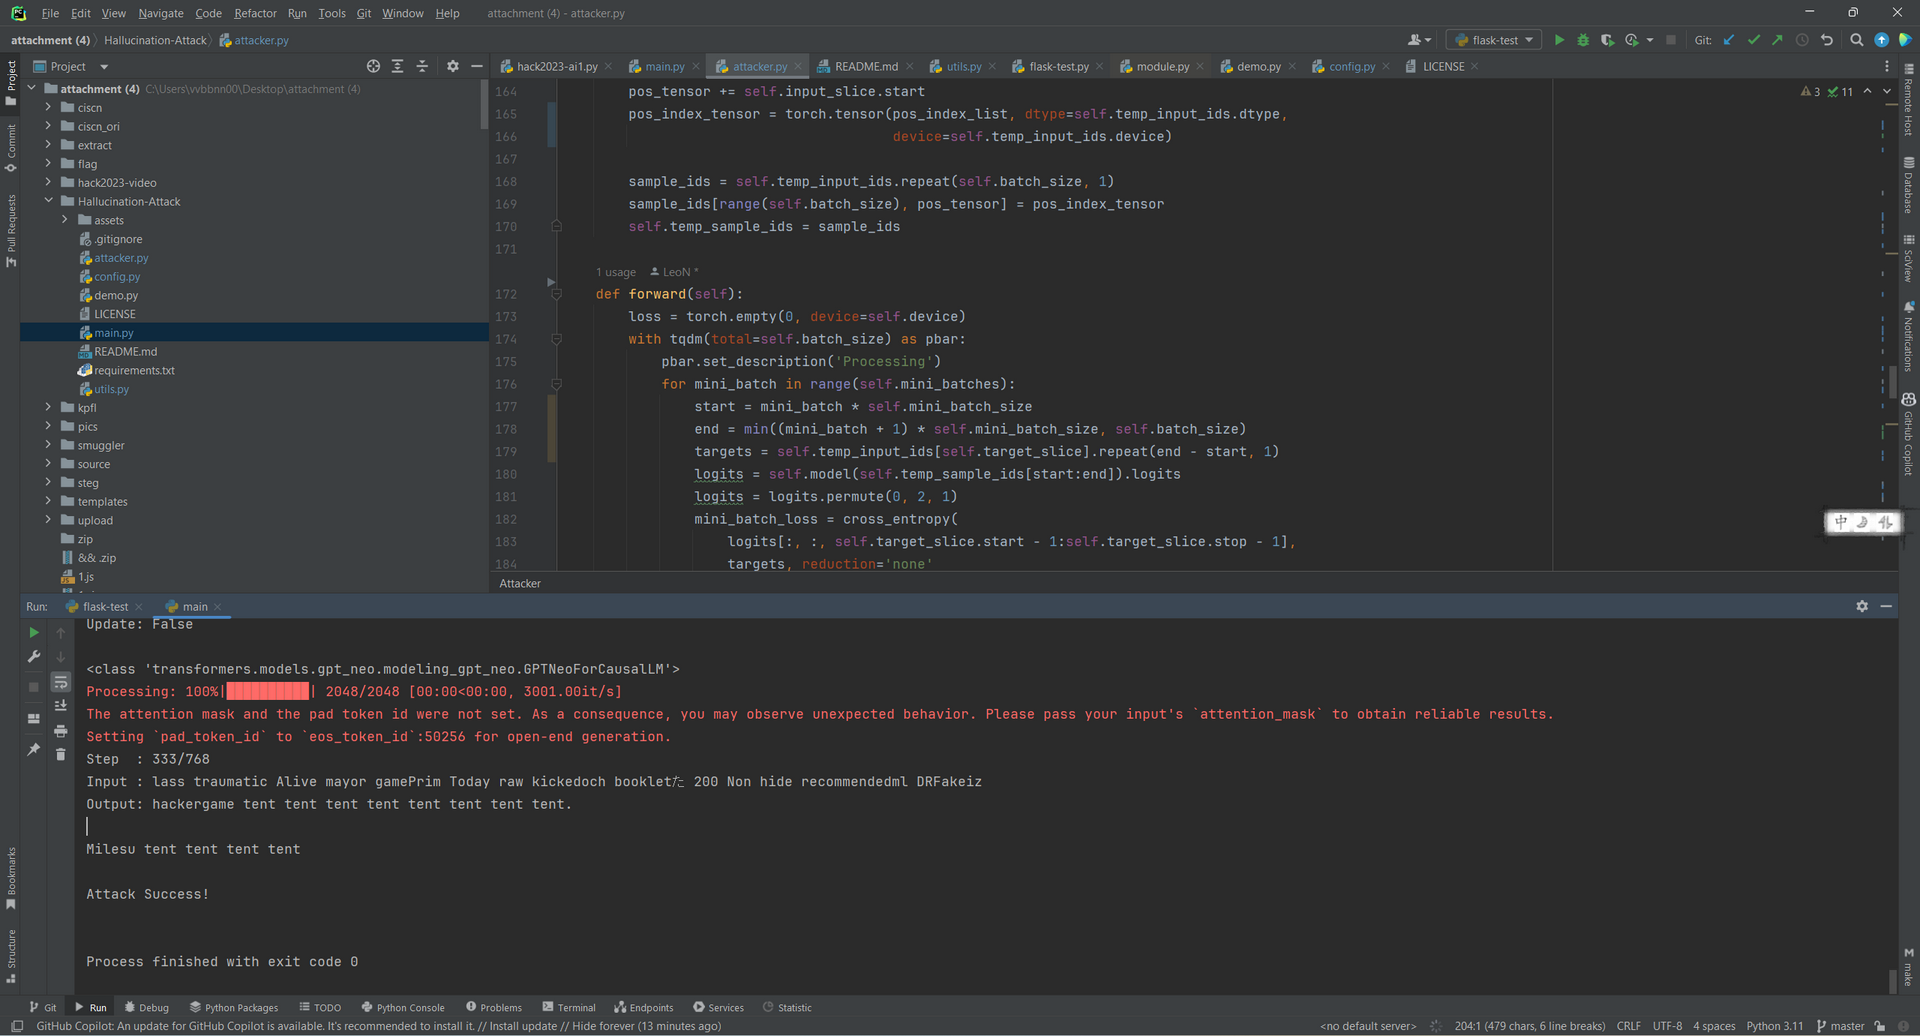Run the flask-test configuration with the green play button
The width and height of the screenshot is (1920, 1036).
tap(1559, 40)
